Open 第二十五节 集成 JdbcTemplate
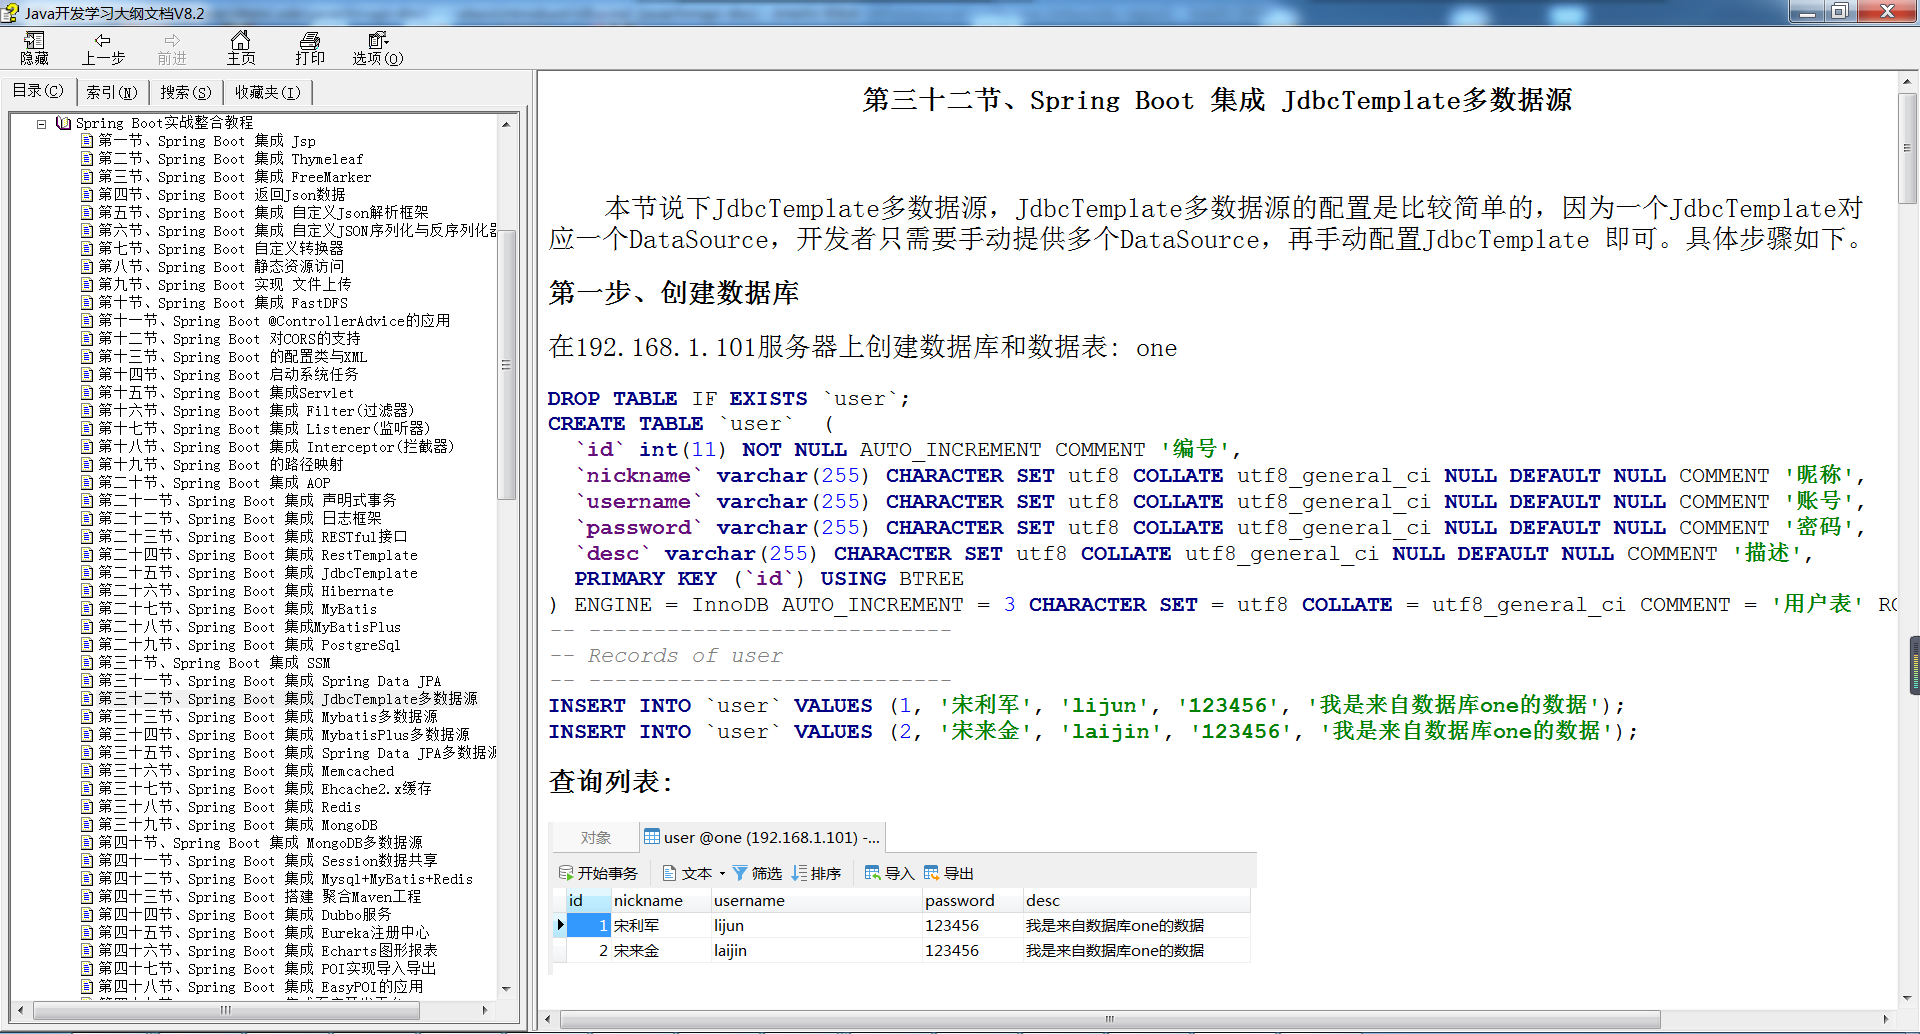 [x=258, y=573]
